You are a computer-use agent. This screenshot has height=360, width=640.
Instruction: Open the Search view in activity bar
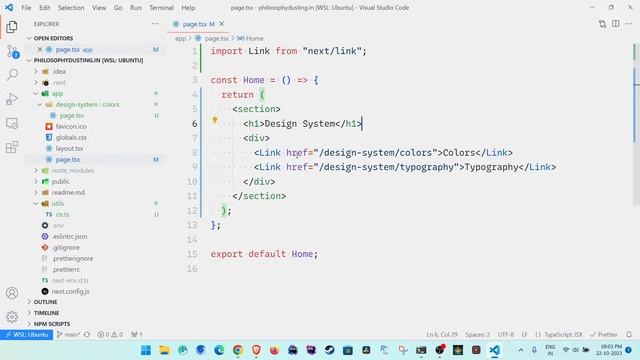(x=12, y=75)
